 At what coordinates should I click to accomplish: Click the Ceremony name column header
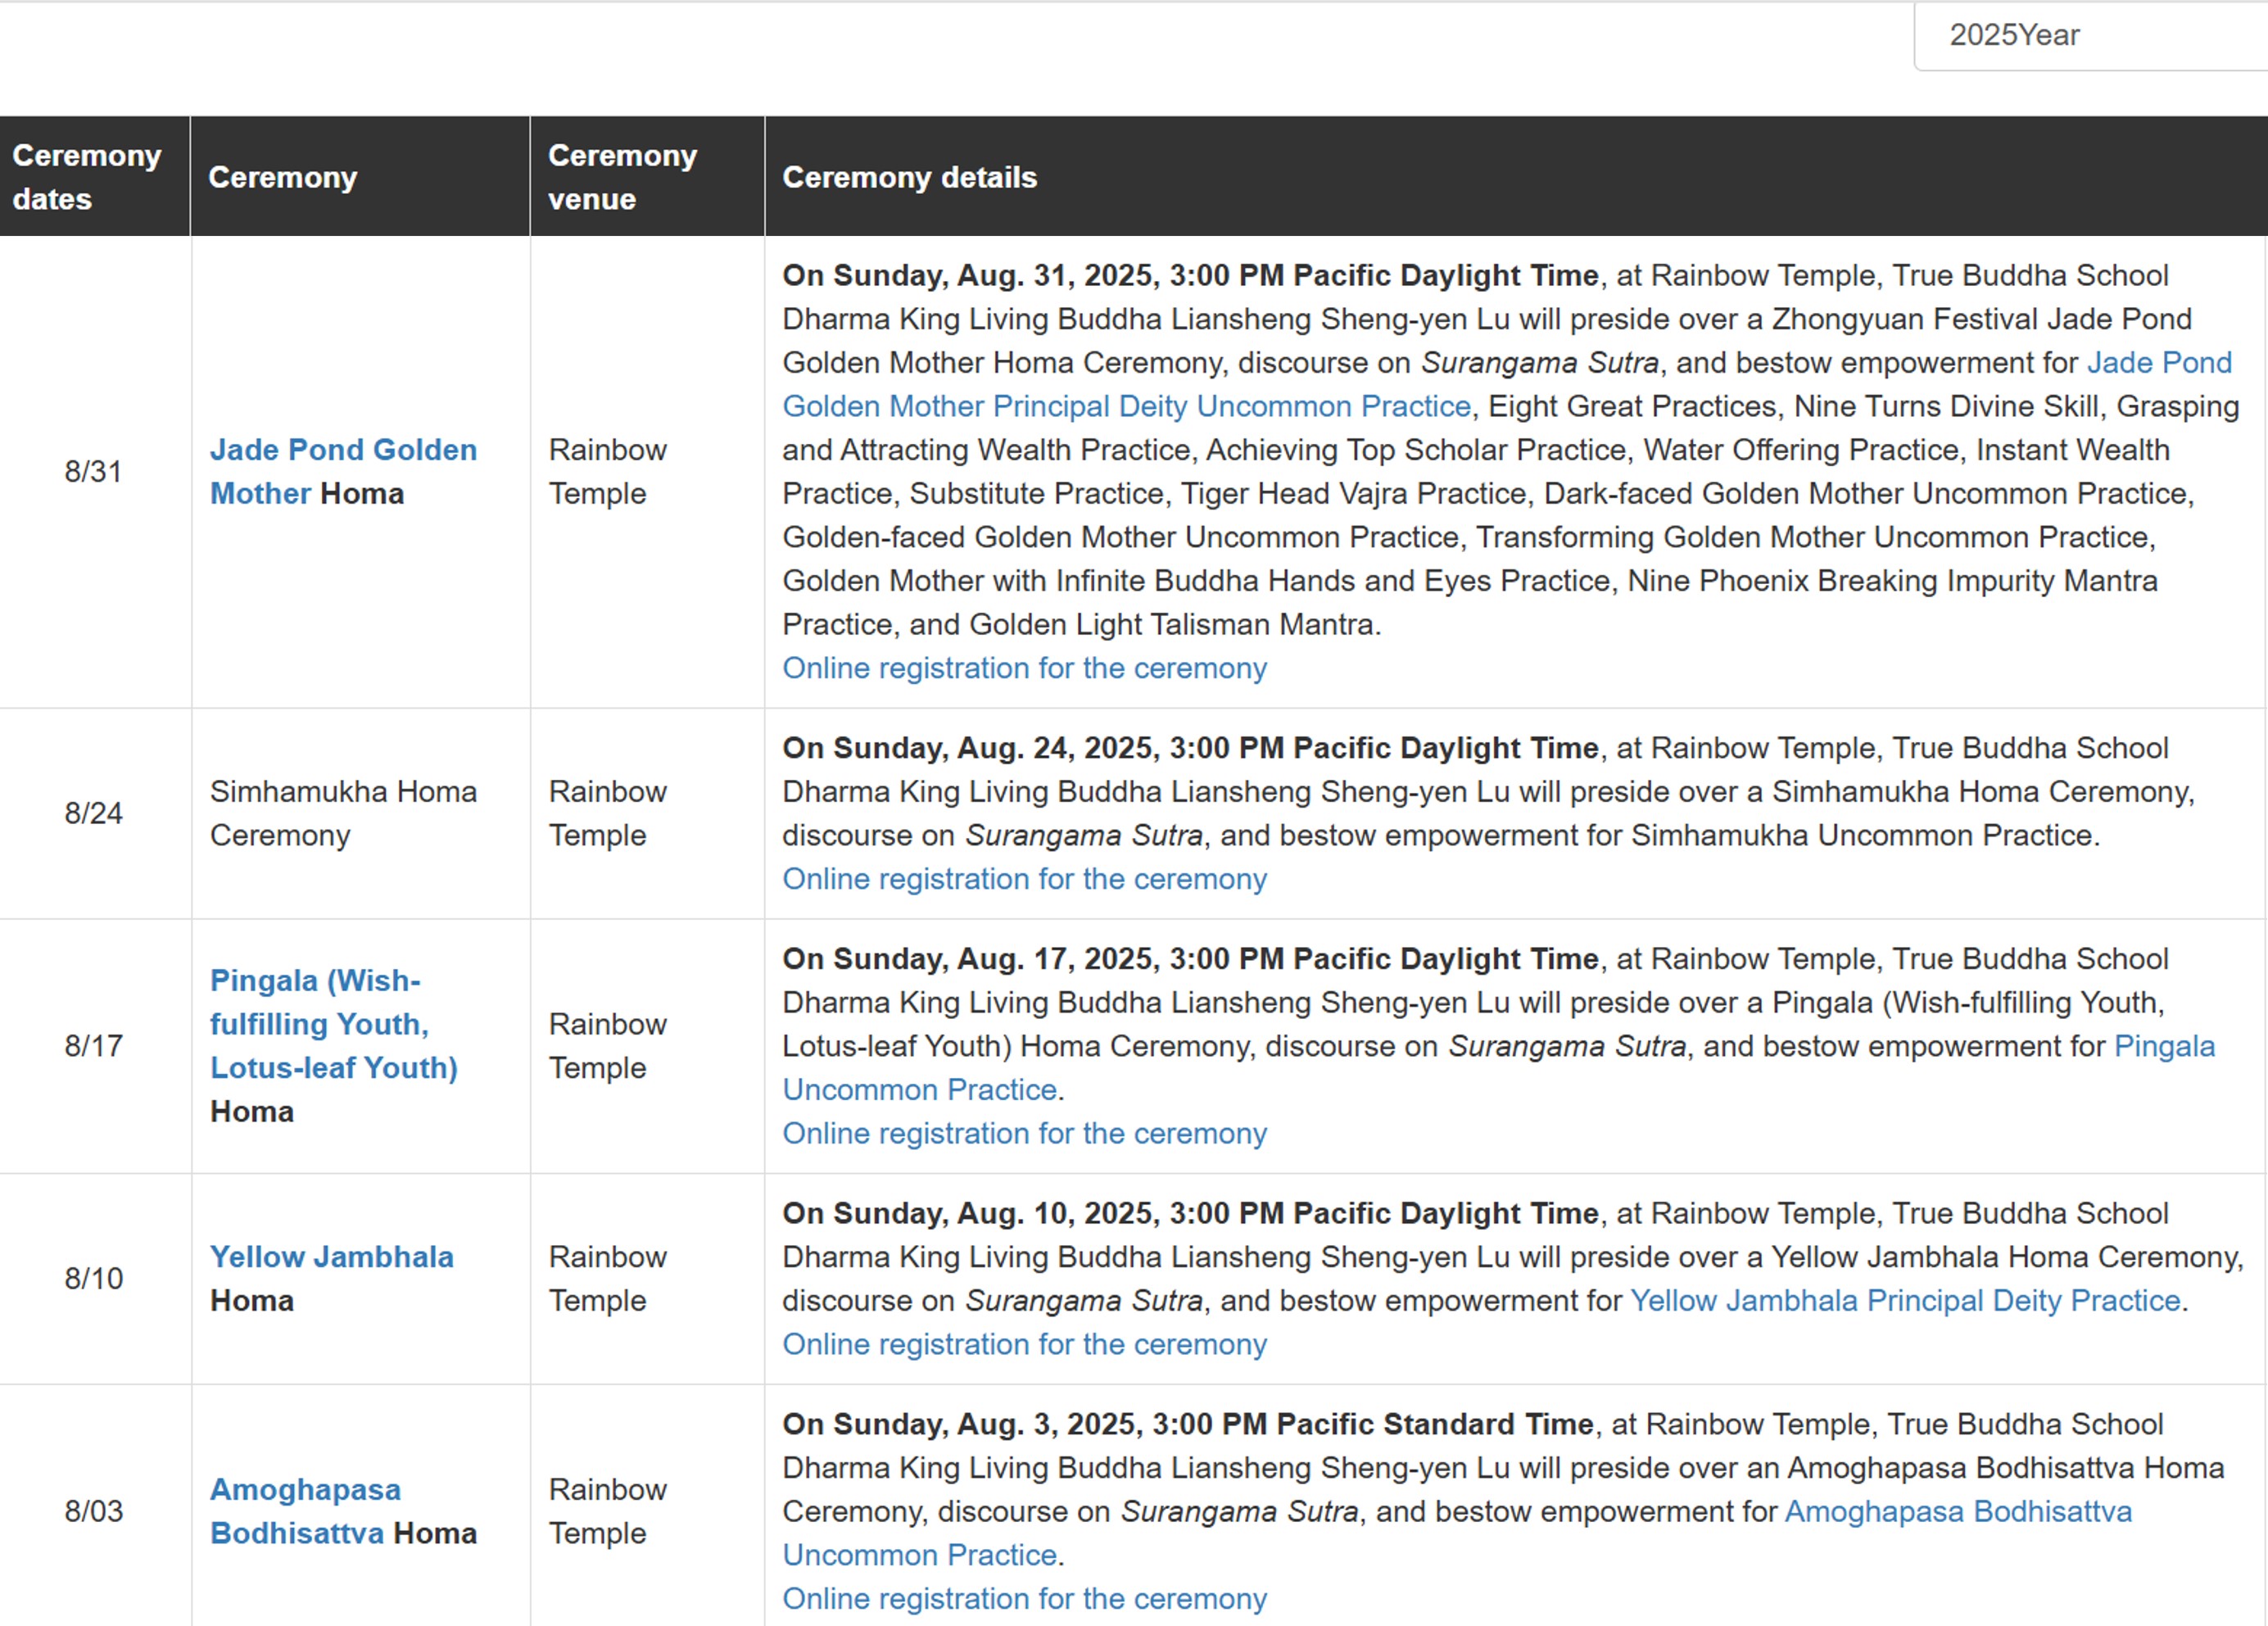pos(360,176)
